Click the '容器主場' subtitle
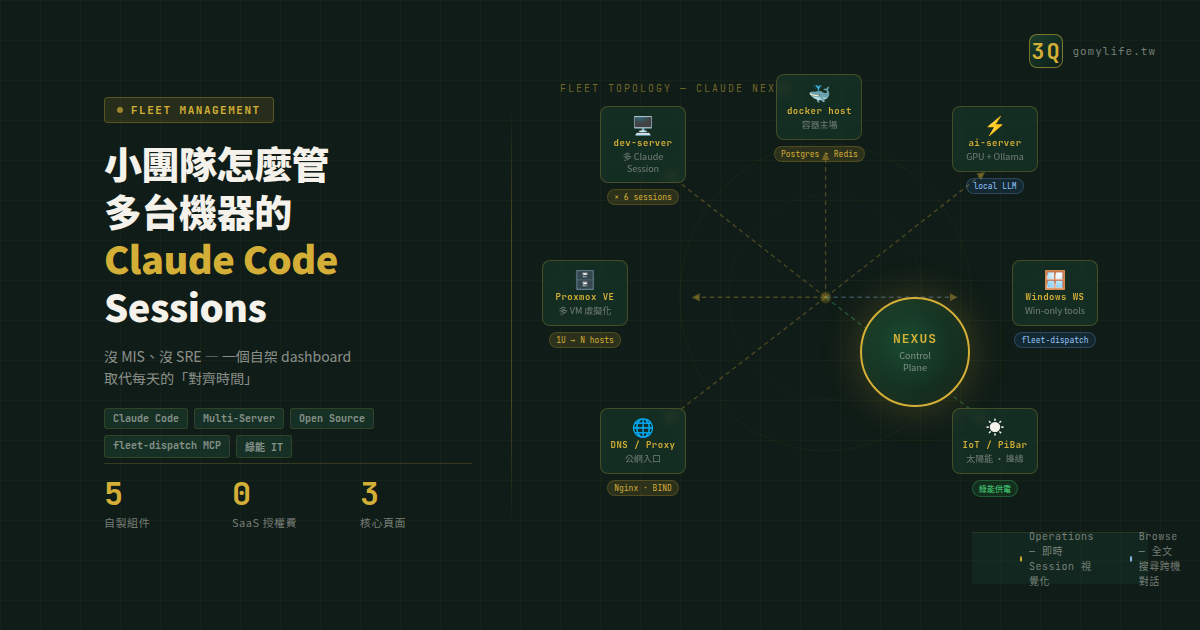This screenshot has width=1200, height=630. click(819, 125)
